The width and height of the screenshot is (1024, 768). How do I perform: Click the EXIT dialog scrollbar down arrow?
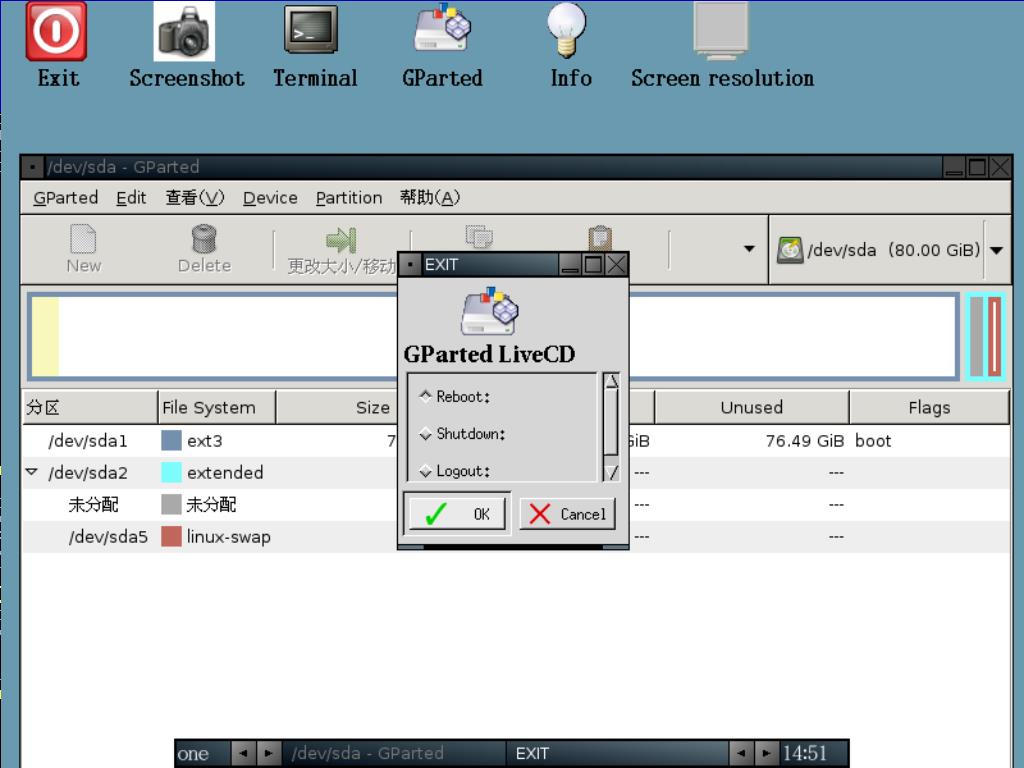(x=611, y=472)
